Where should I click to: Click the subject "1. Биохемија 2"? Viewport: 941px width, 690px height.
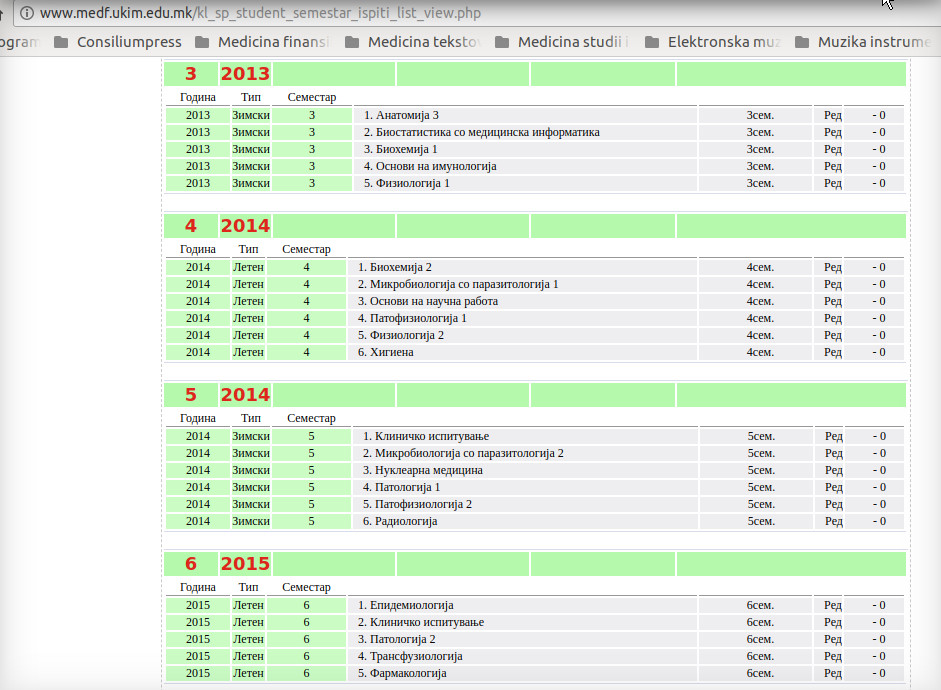[394, 267]
